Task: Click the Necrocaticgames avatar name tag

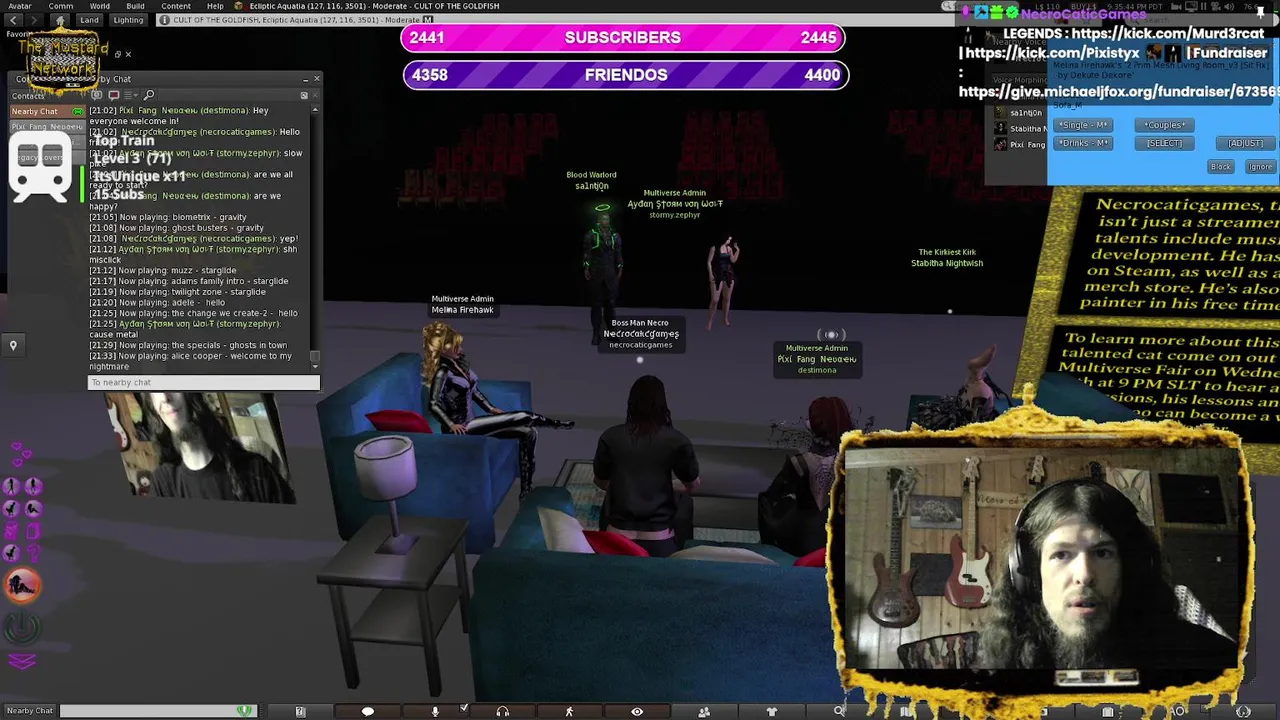Action: 641,334
